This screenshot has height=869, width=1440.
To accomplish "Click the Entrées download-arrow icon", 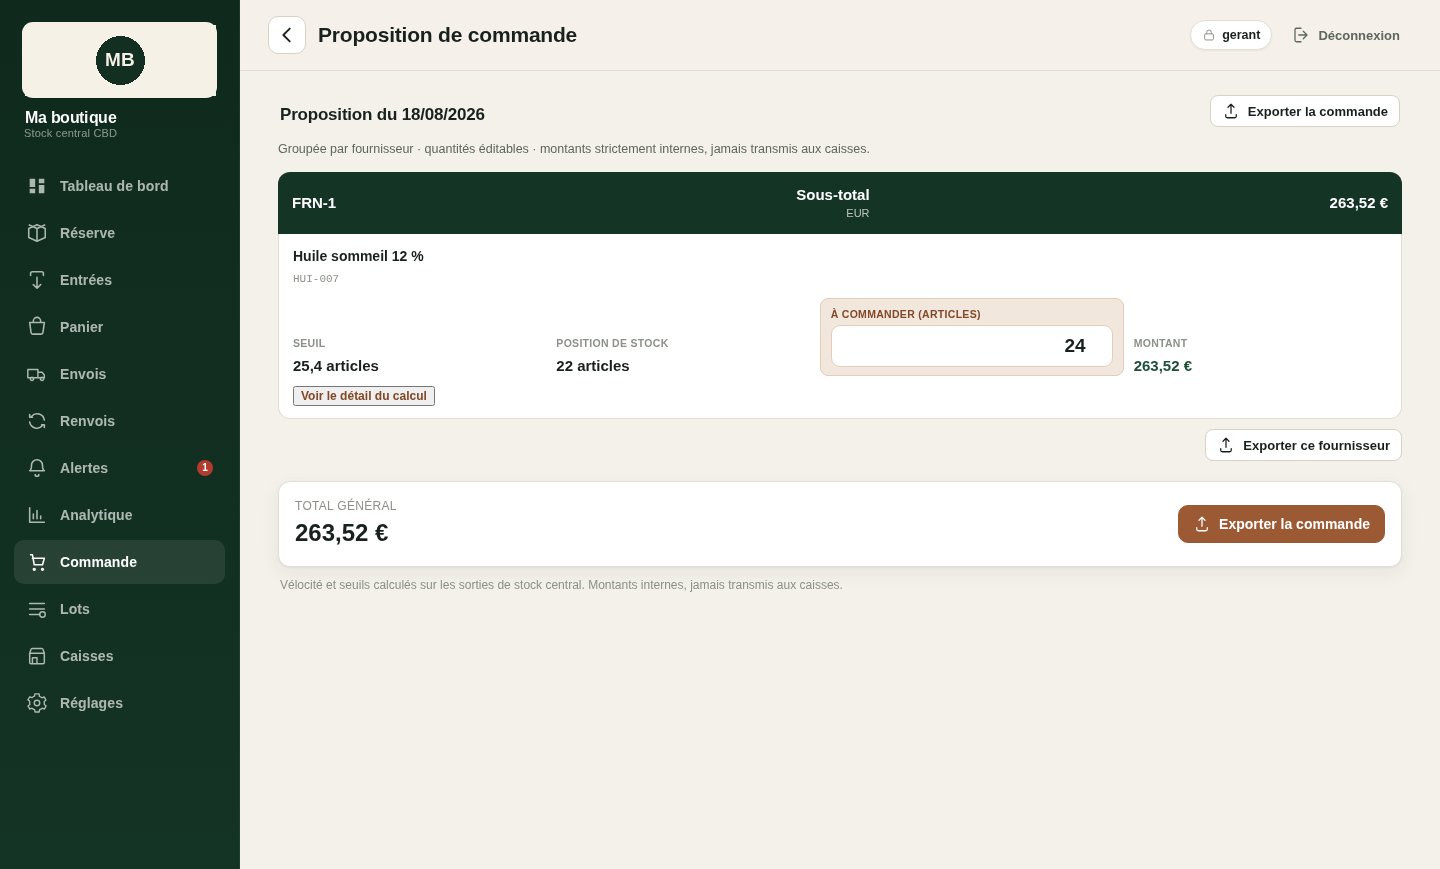I will 37,280.
